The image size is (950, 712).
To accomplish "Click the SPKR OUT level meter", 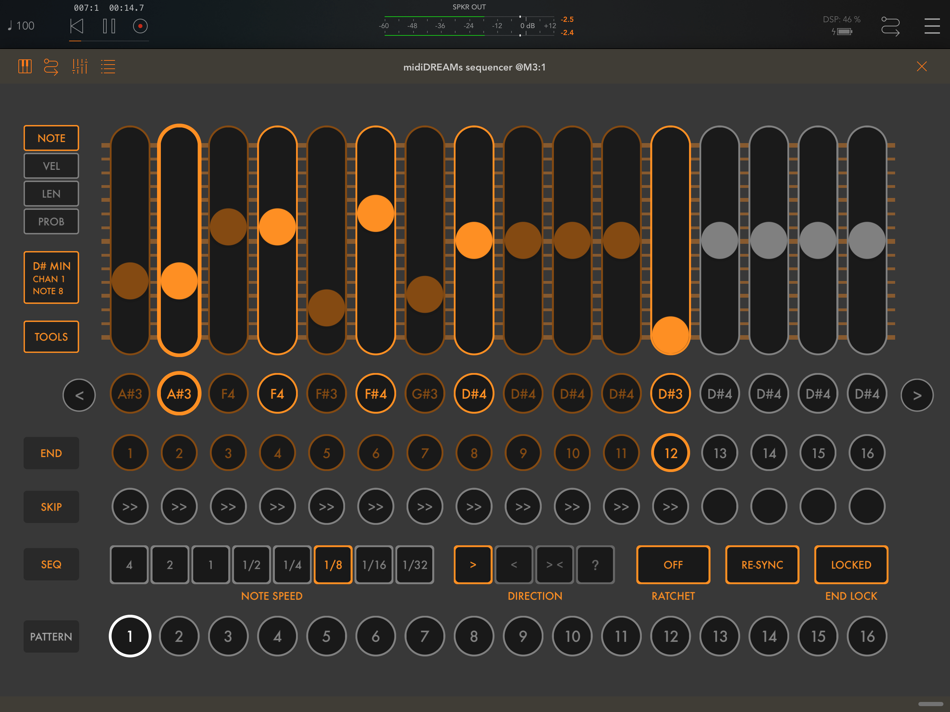I will (x=470, y=26).
